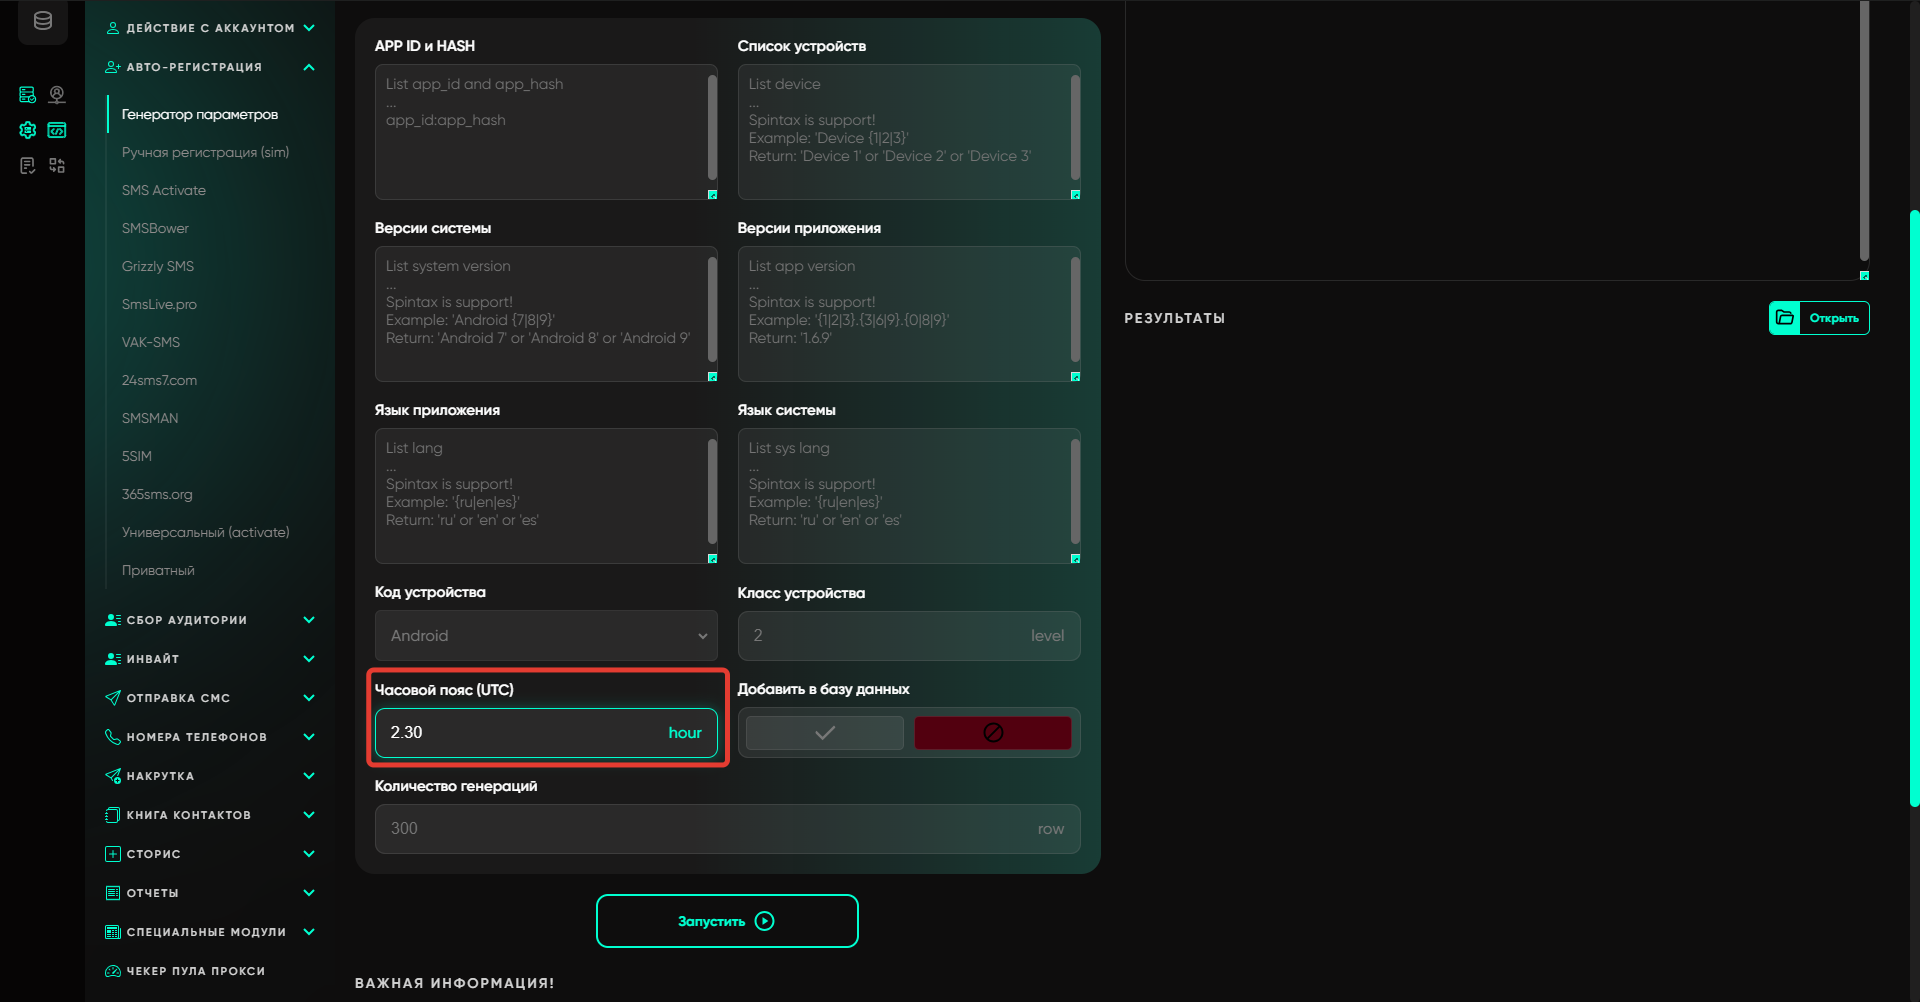Click the user profile network icon
The height and width of the screenshot is (1002, 1920).
coord(57,95)
